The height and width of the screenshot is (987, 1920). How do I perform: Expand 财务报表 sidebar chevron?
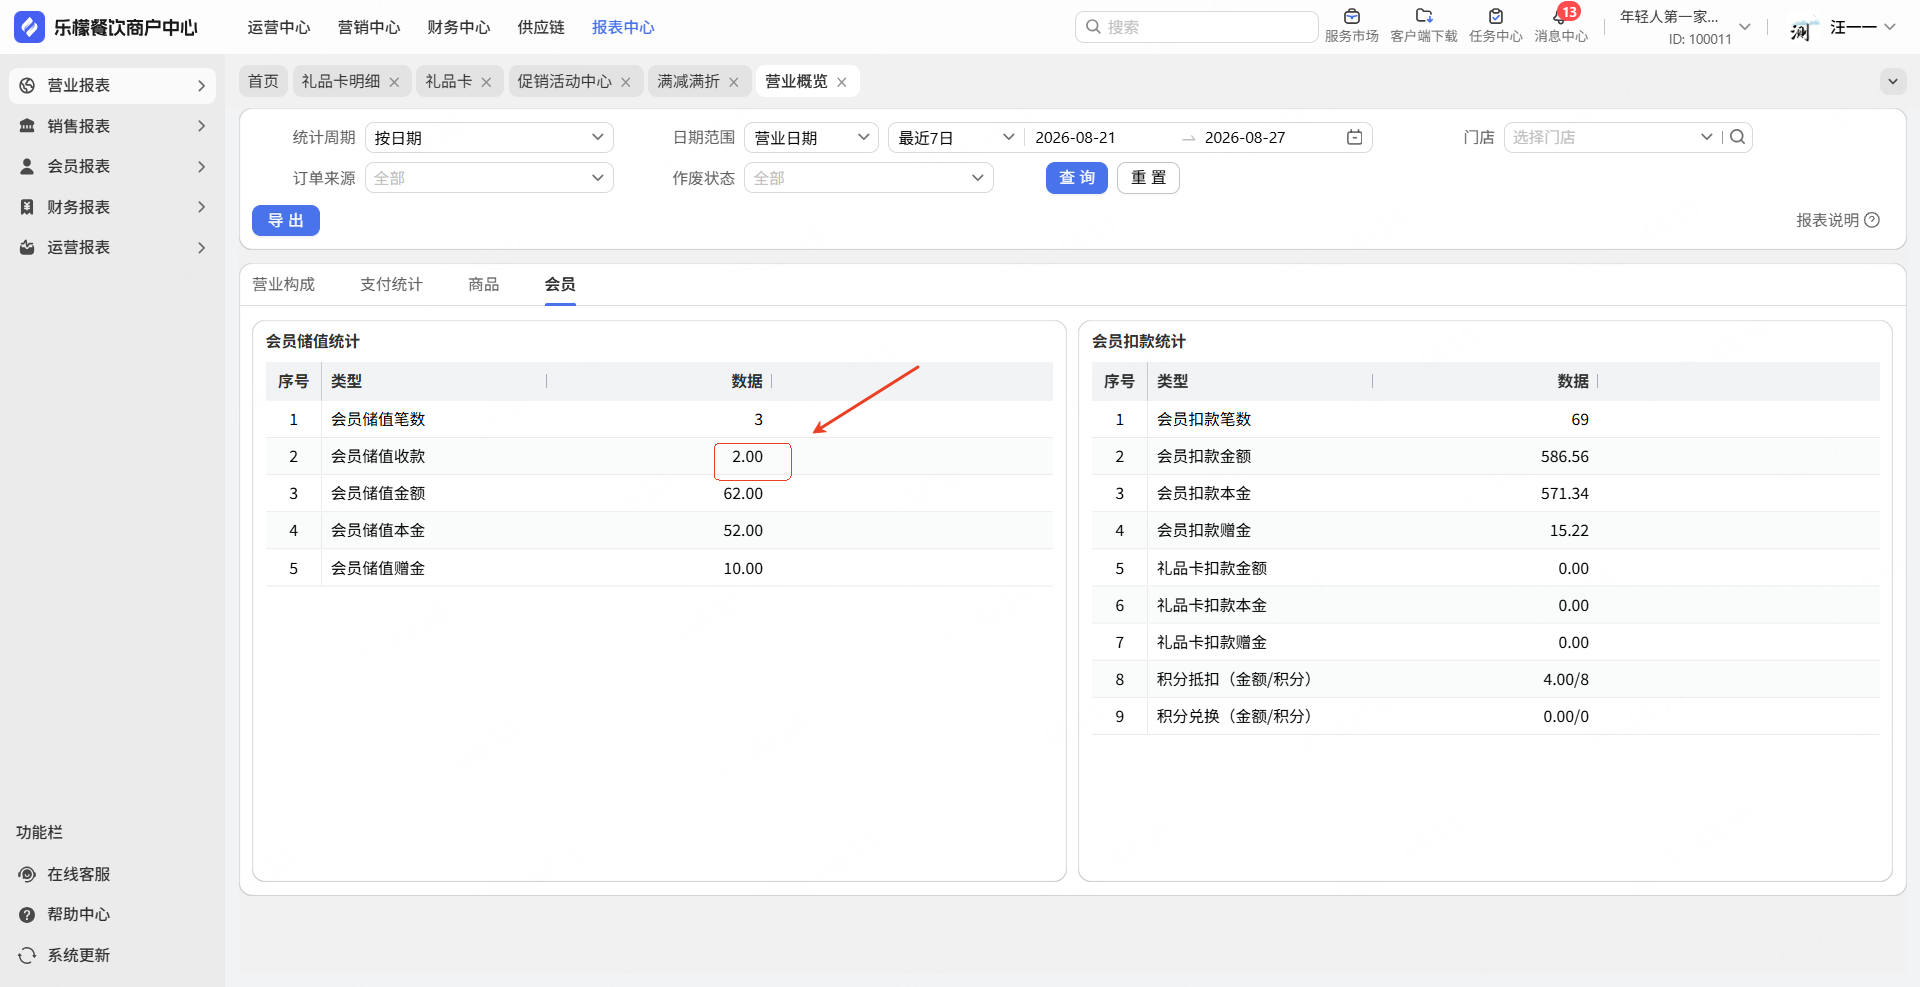[x=201, y=207]
